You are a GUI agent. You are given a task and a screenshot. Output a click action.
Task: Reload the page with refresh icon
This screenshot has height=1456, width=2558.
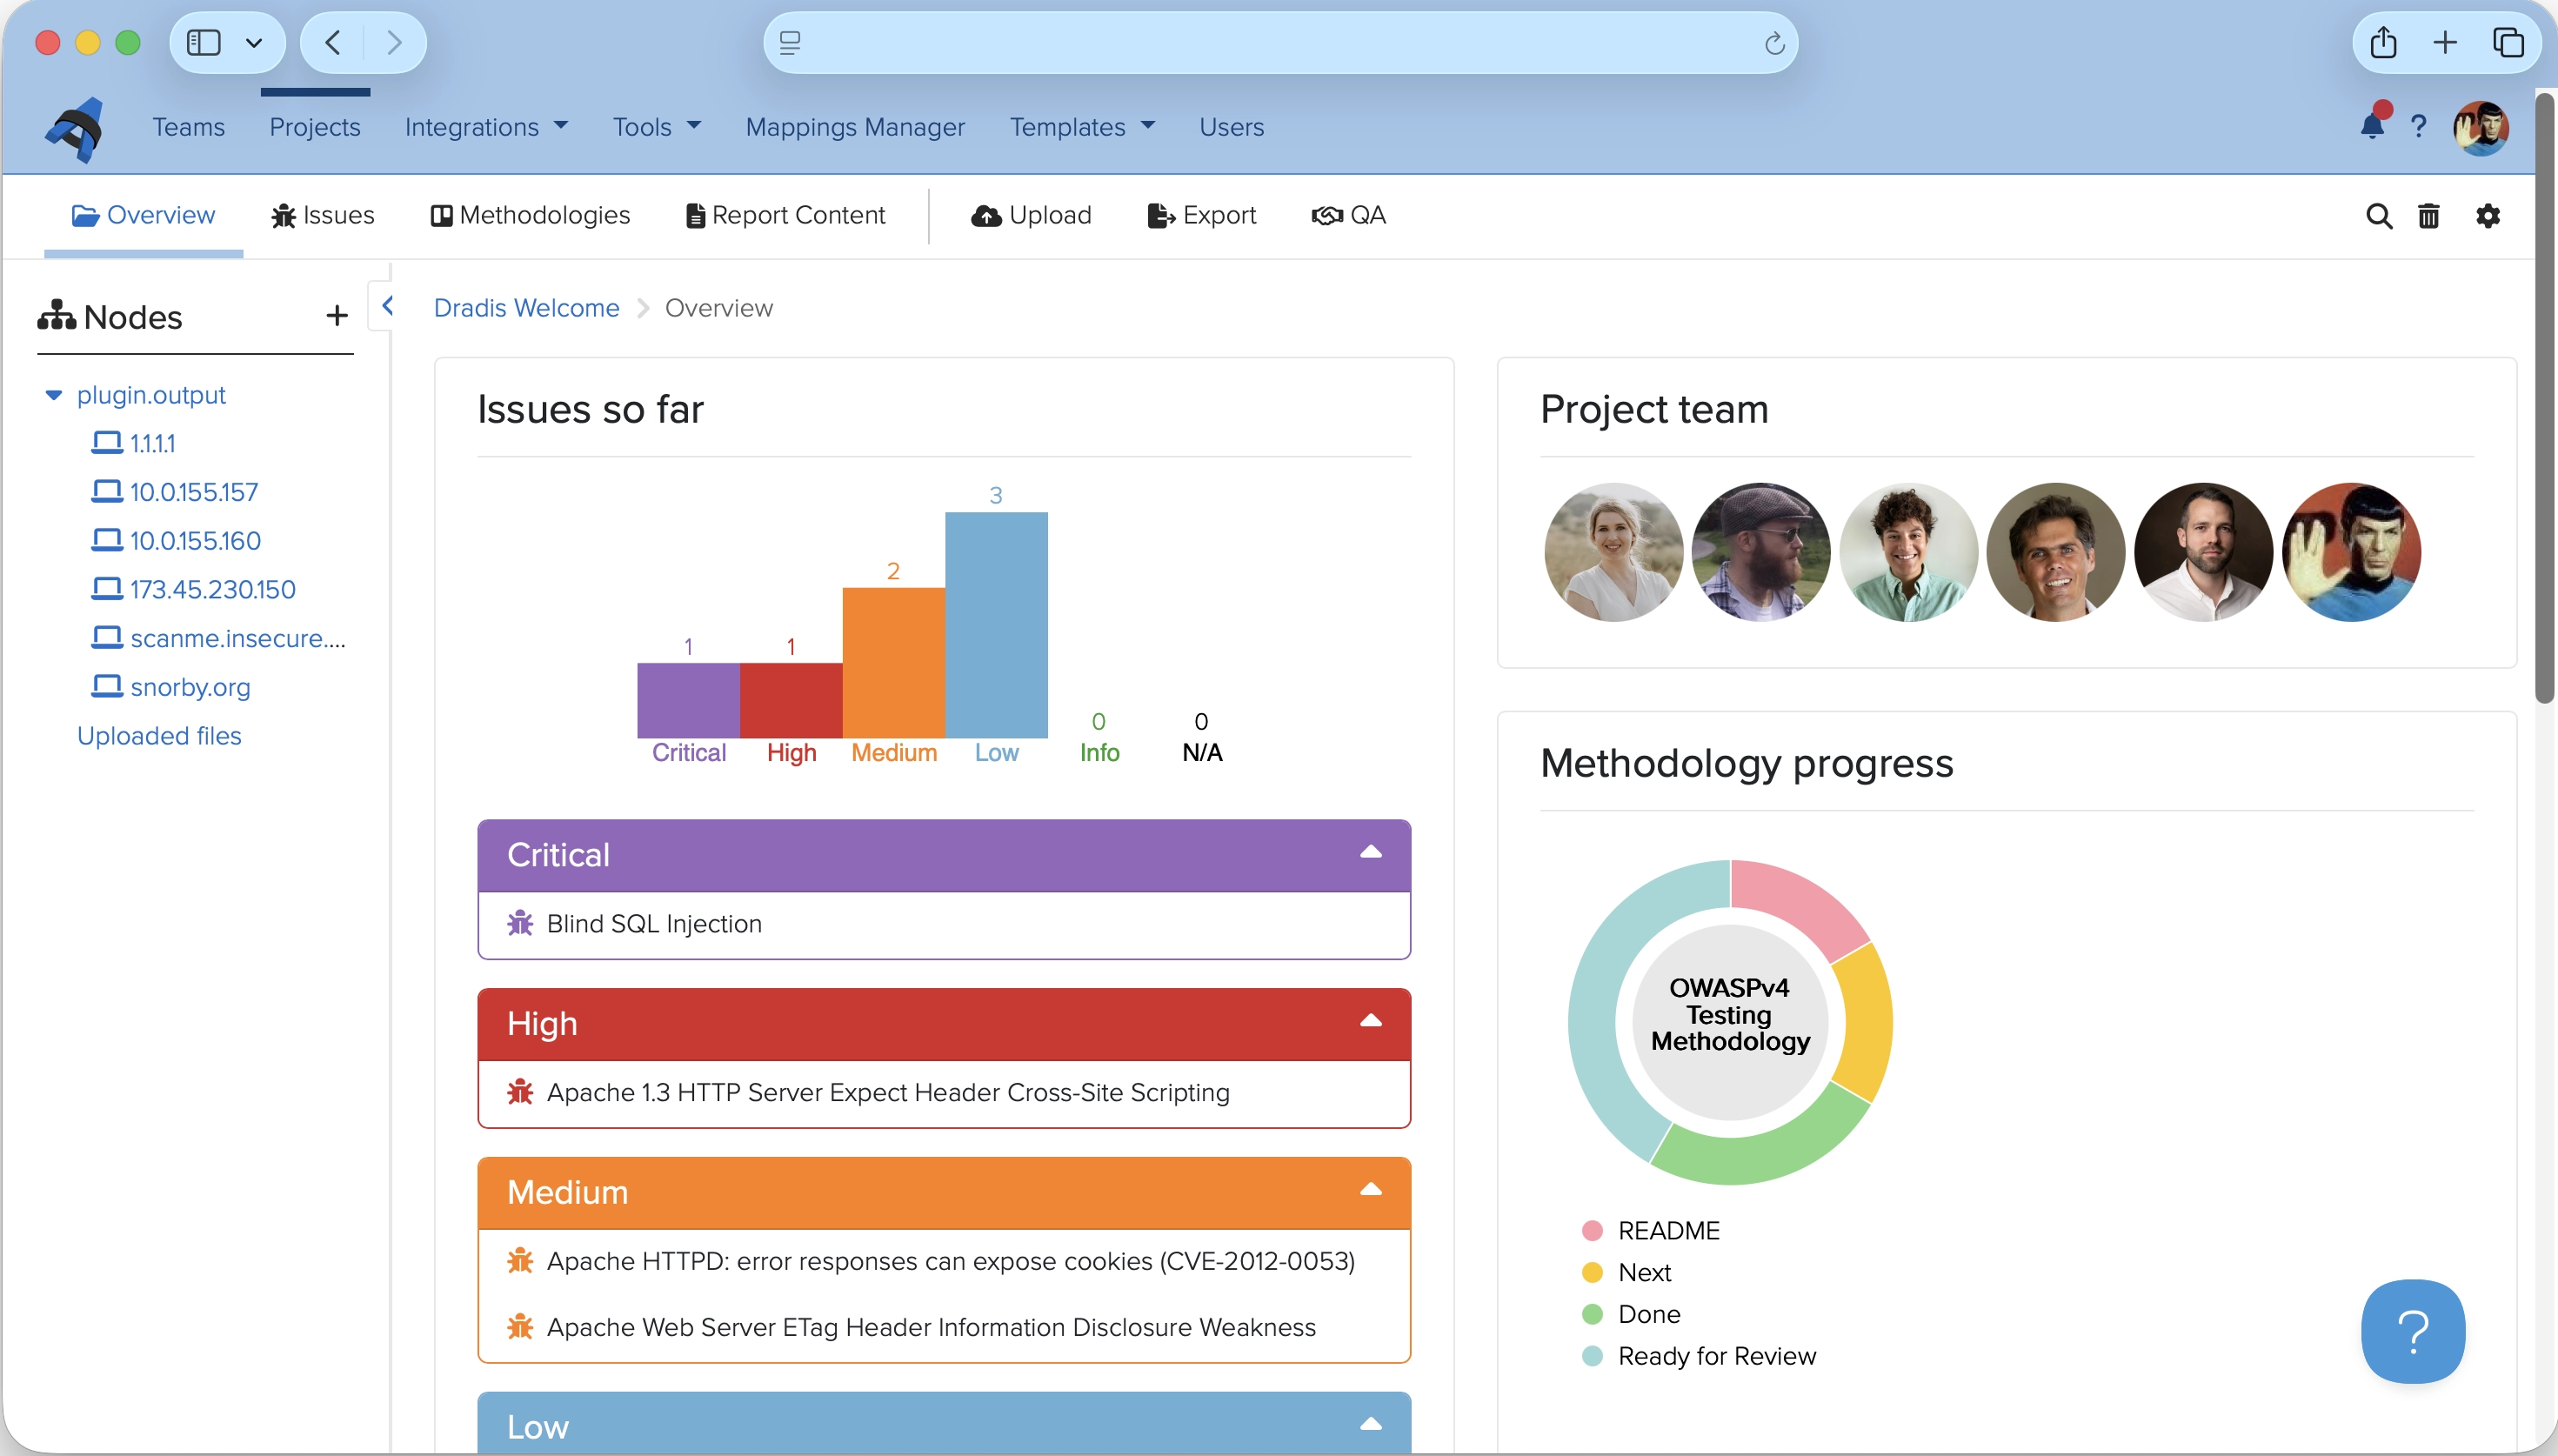[1774, 43]
